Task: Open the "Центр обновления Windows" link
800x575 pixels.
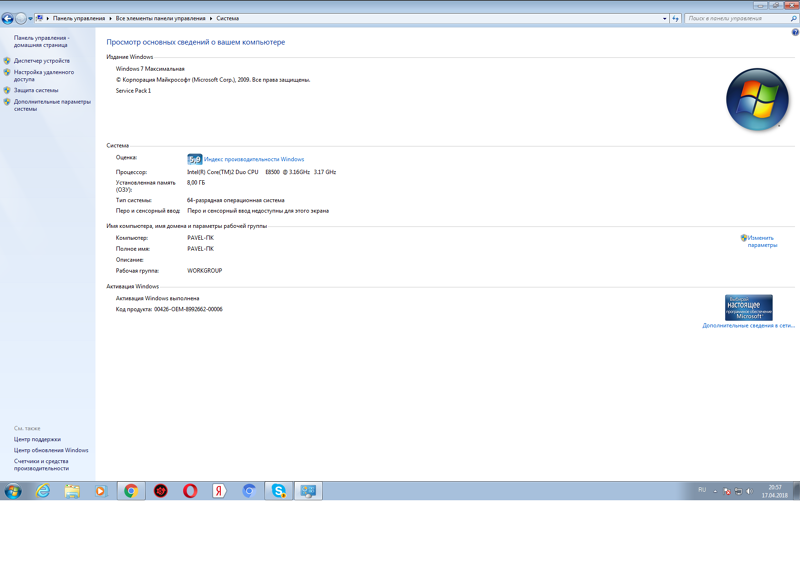Action: point(51,451)
